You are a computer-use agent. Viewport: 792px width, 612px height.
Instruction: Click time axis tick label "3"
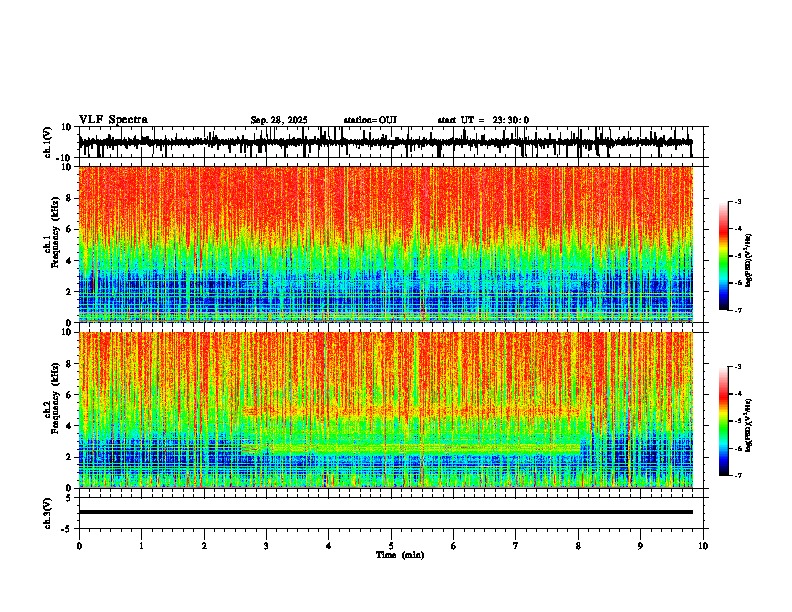click(x=266, y=546)
